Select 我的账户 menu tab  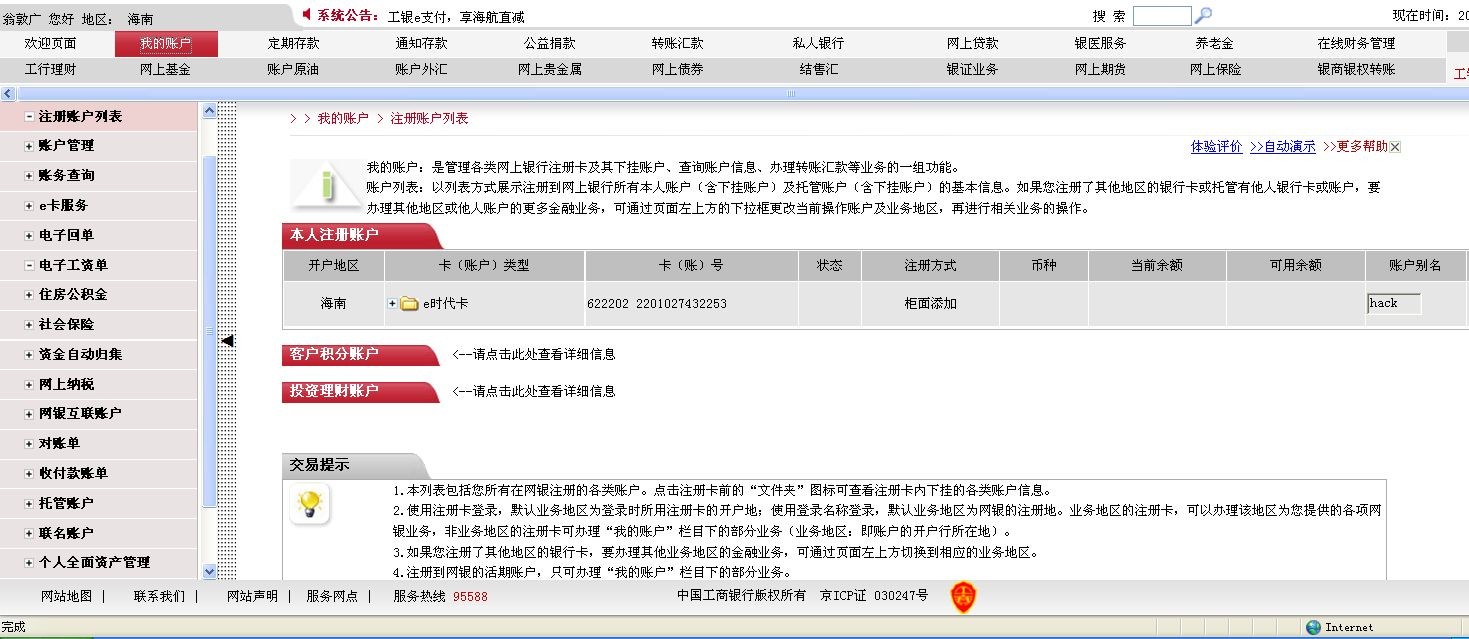point(165,44)
